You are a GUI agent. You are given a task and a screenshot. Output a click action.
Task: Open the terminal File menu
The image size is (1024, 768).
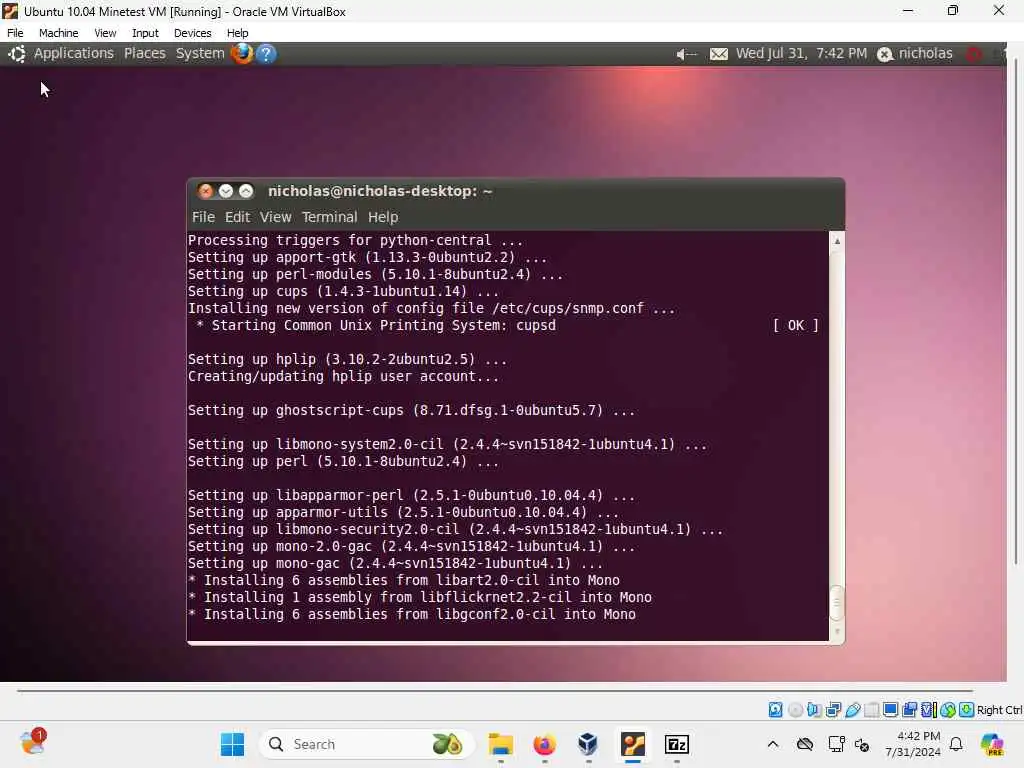tap(203, 217)
